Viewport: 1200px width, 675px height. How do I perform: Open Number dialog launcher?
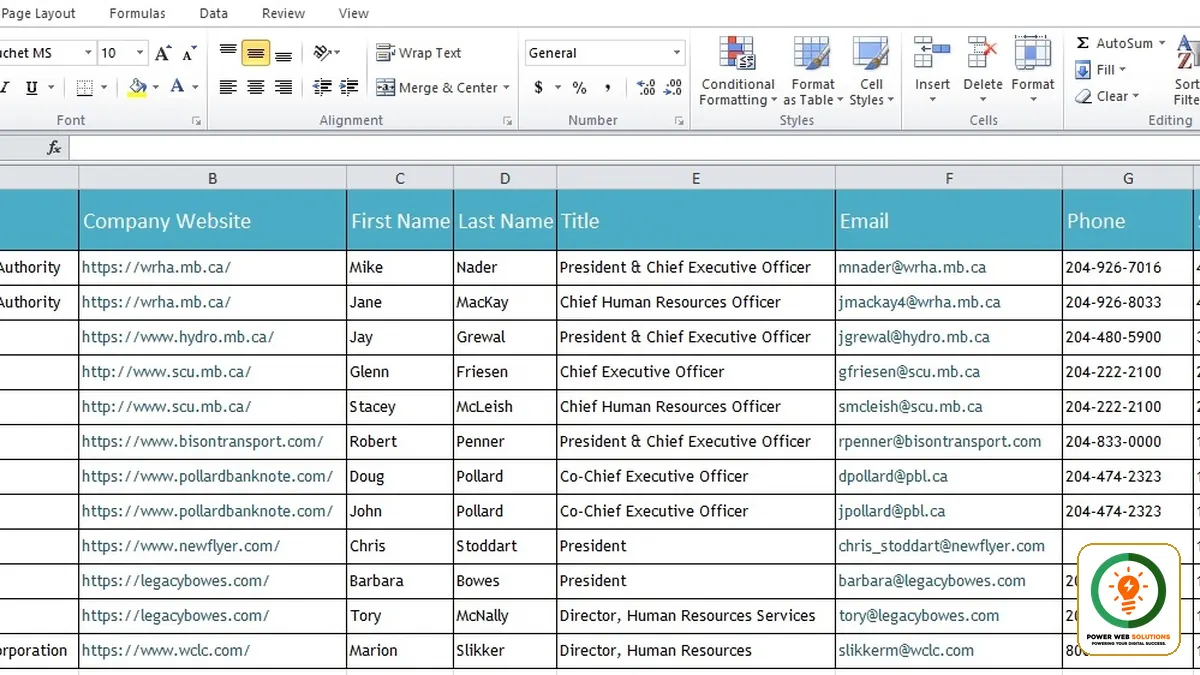(680, 121)
